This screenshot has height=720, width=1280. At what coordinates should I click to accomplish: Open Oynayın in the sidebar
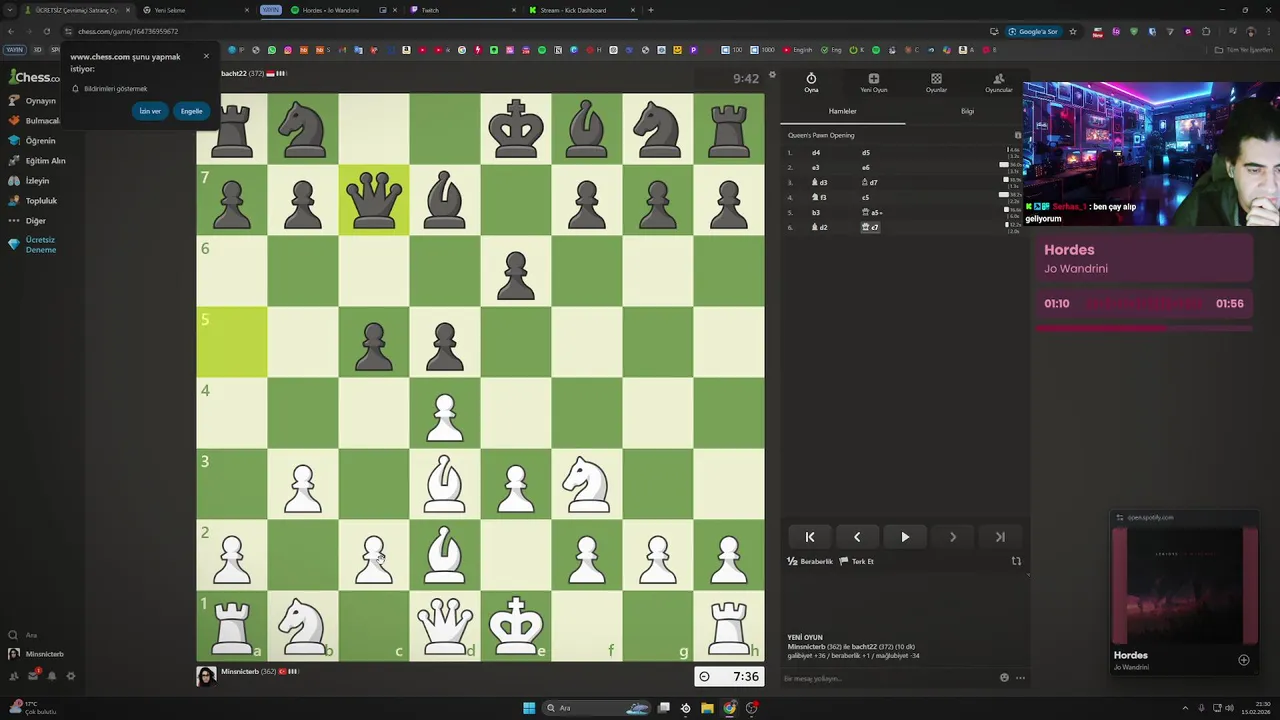(x=32, y=101)
